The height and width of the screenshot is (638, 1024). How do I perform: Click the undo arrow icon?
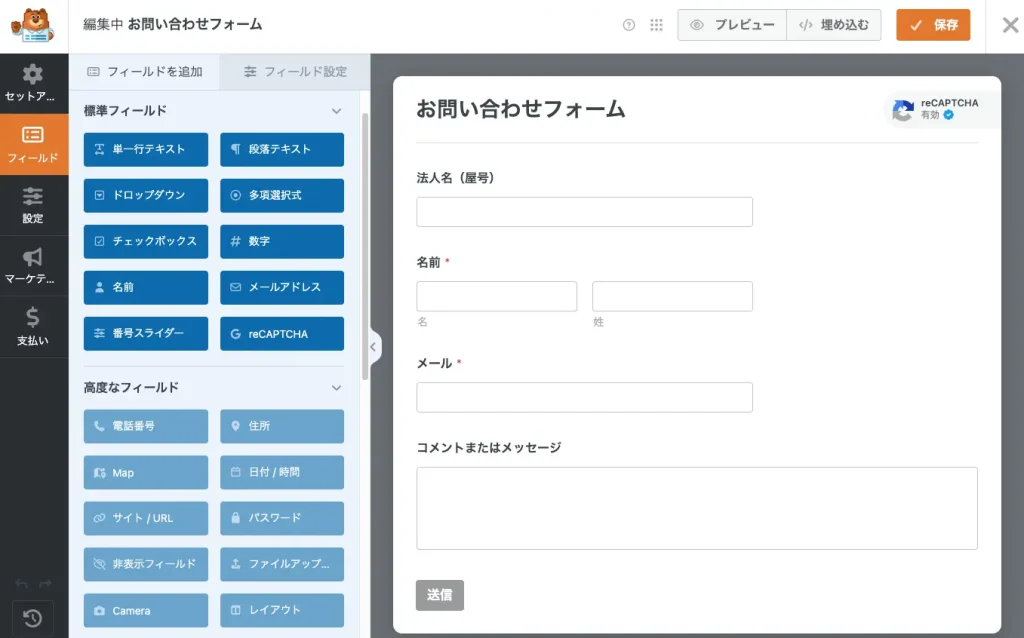click(22, 583)
